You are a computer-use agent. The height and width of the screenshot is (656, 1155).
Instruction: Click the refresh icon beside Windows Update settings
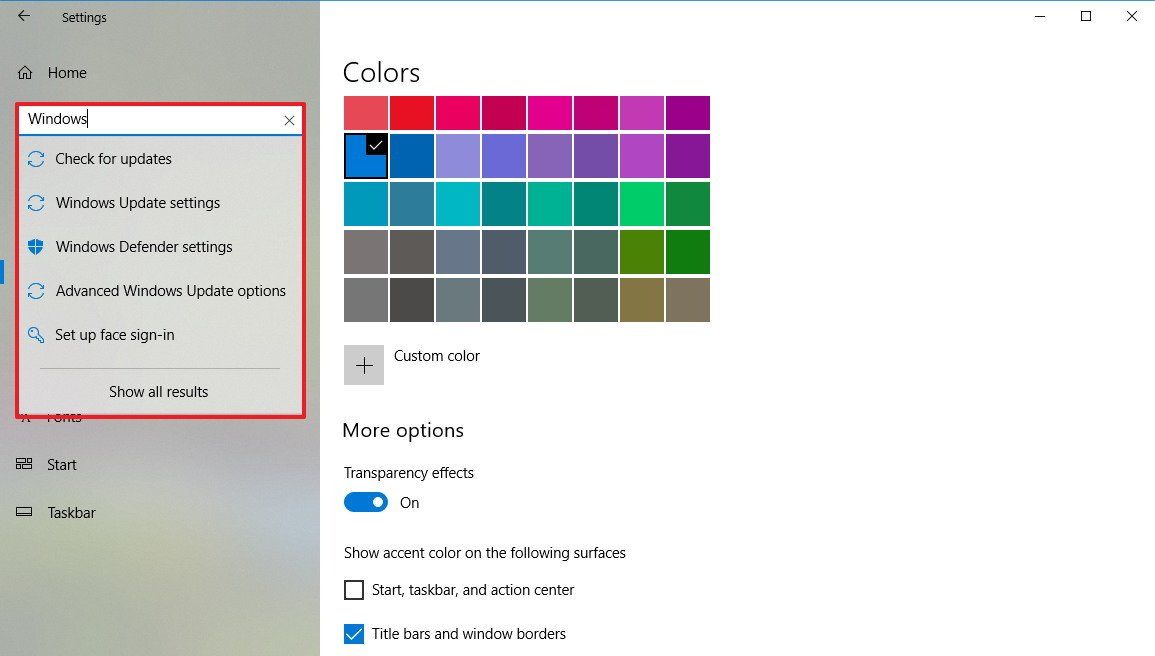[x=37, y=202]
